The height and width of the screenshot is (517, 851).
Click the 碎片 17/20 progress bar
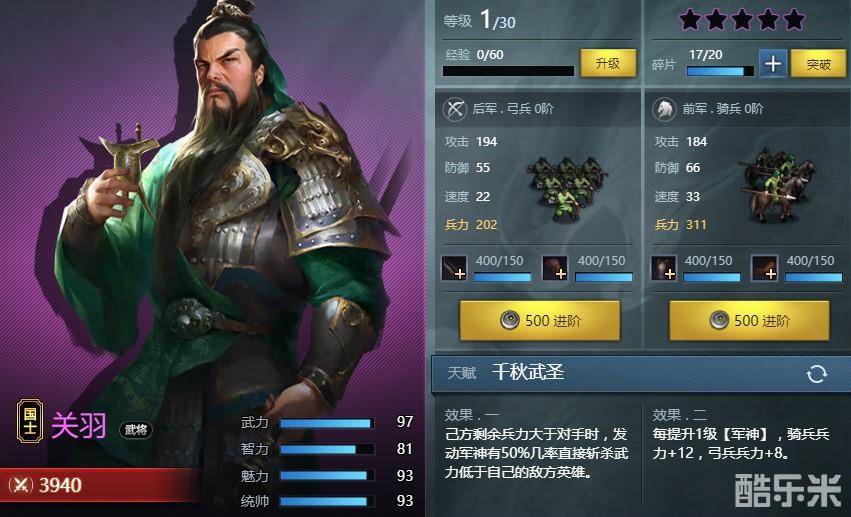click(x=720, y=71)
